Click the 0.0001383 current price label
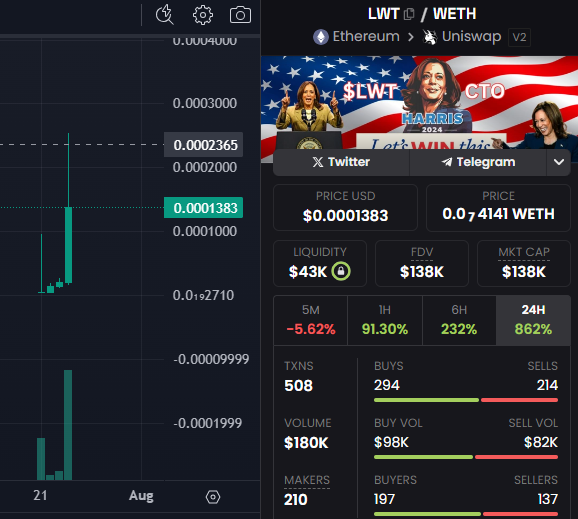Screen dimensions: 578x519 tap(203, 208)
